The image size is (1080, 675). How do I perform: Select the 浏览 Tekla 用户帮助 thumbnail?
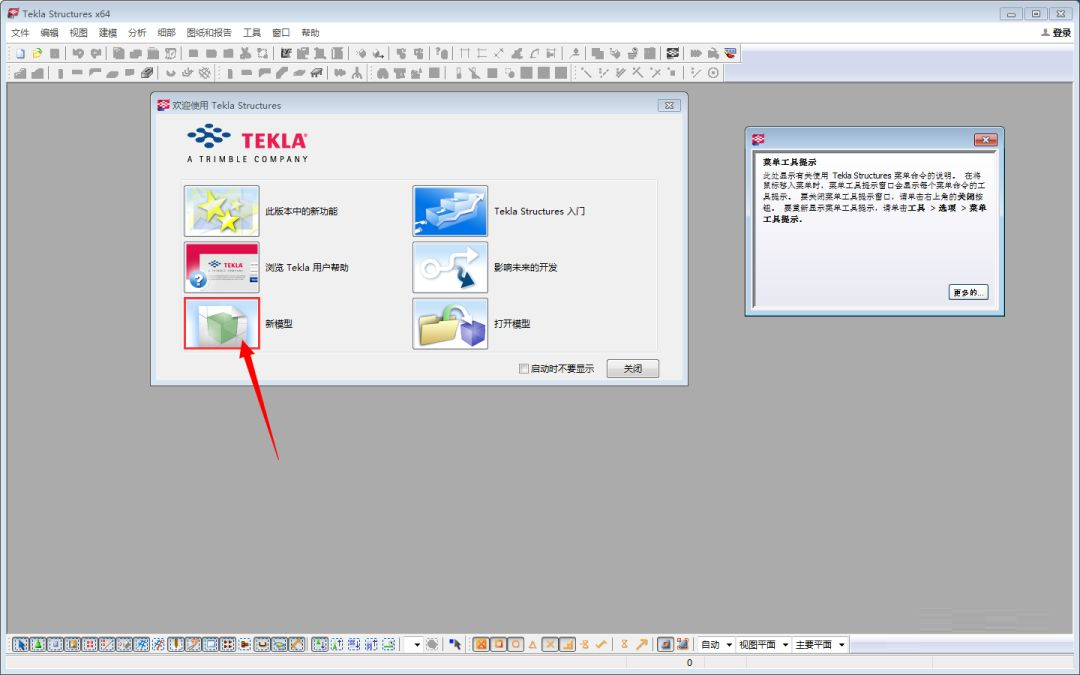tap(222, 267)
